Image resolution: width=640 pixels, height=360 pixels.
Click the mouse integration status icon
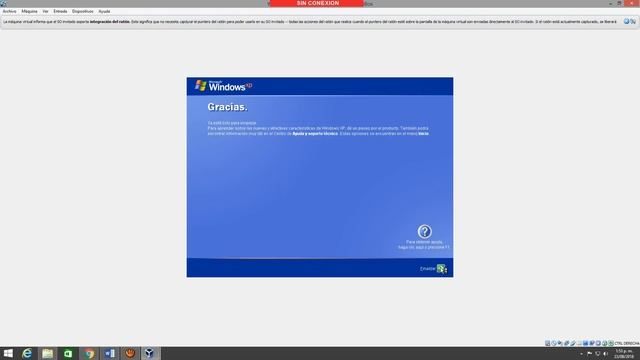pos(604,343)
